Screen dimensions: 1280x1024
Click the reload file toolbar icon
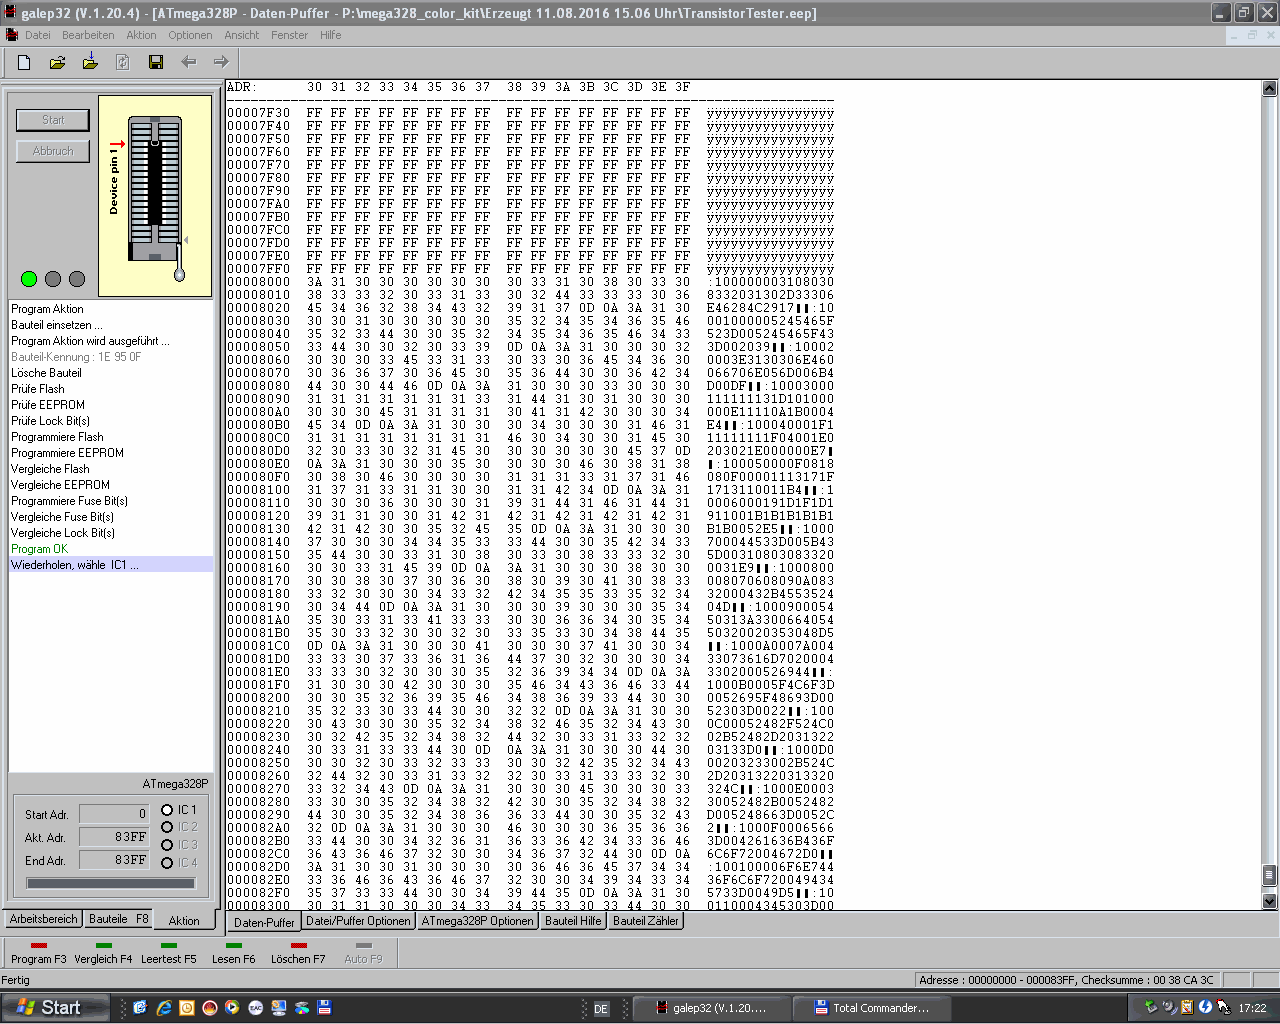click(x=123, y=62)
